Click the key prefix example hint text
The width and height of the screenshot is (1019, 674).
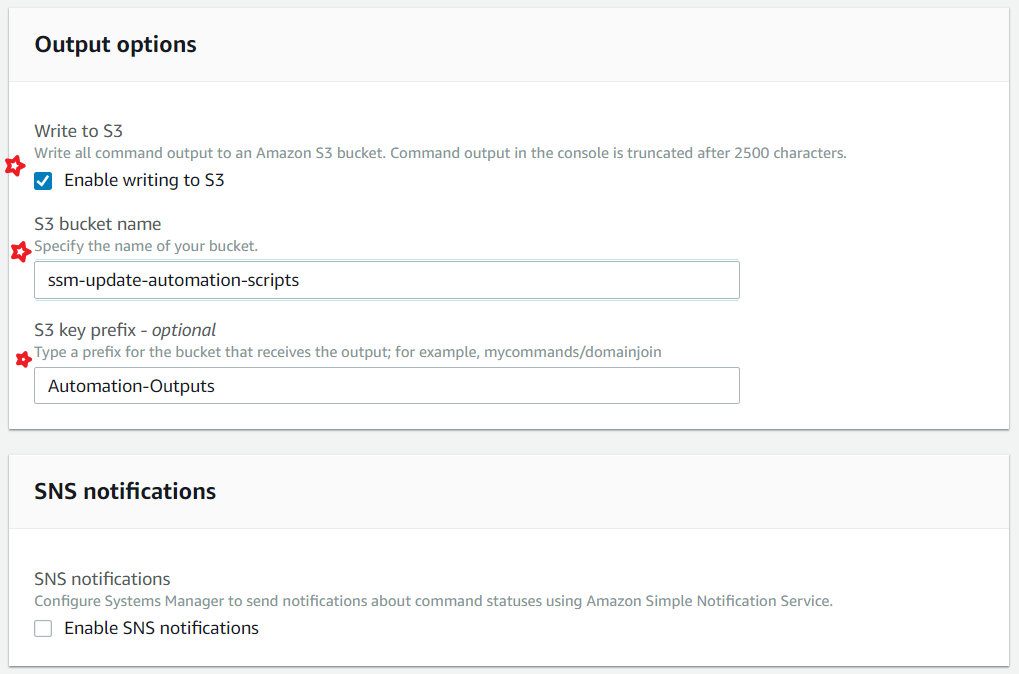point(348,352)
